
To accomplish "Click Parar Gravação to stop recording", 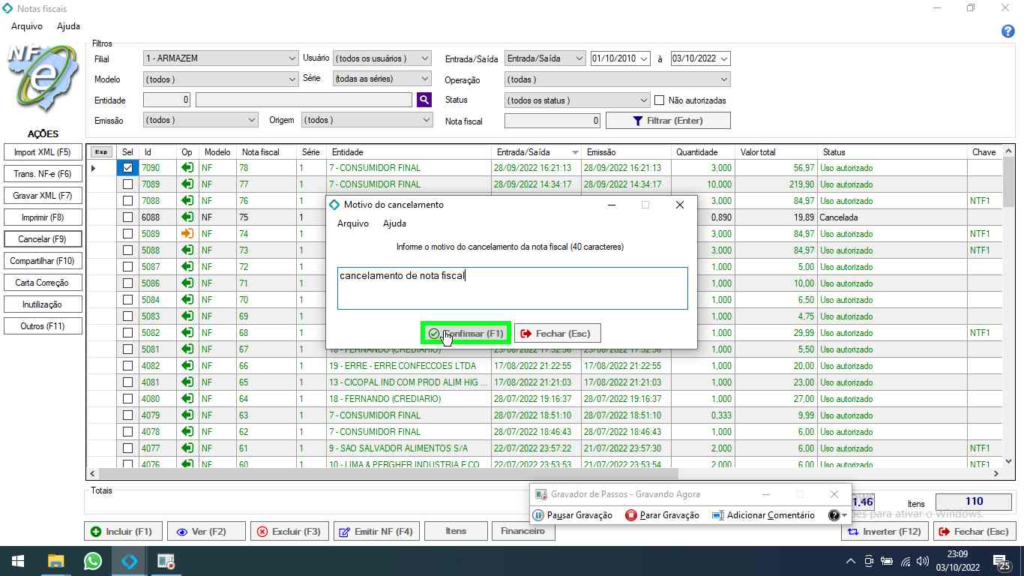I will tap(662, 515).
